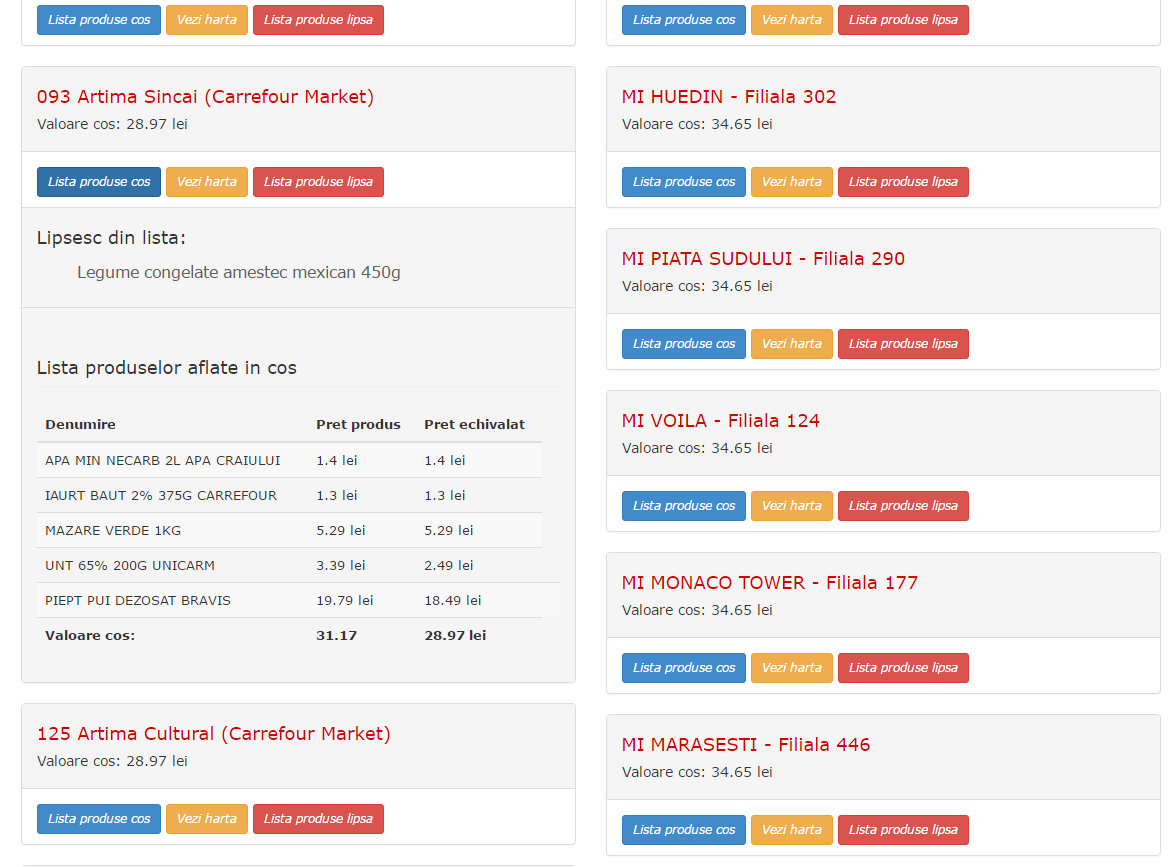The height and width of the screenshot is (867, 1171).
Task: Show Lista produse lipsa for 093 Artima Sincai
Action: pyautogui.click(x=318, y=181)
